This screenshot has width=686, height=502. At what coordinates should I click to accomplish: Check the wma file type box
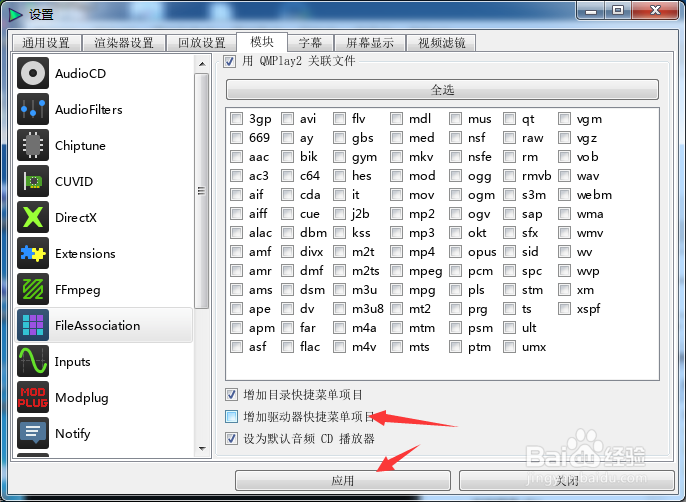point(564,214)
